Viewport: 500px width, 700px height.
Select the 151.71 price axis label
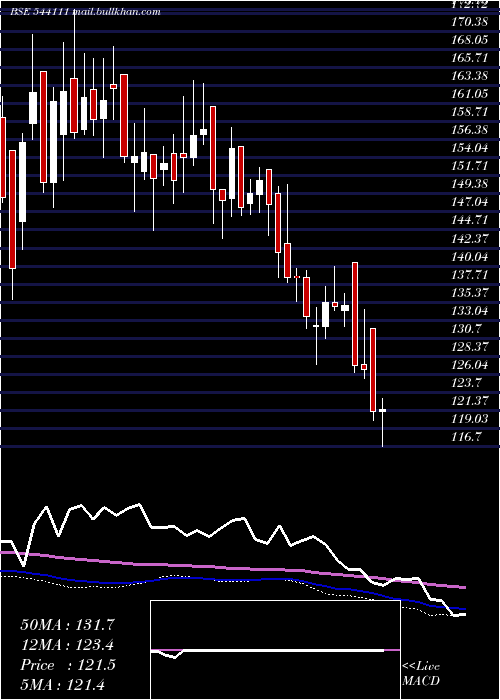pyautogui.click(x=469, y=166)
